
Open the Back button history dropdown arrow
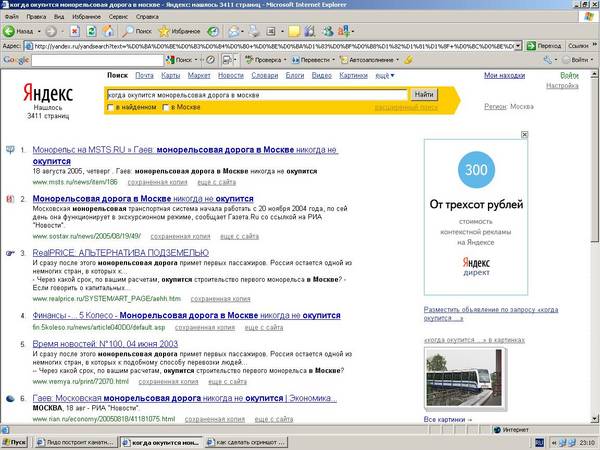(39, 31)
